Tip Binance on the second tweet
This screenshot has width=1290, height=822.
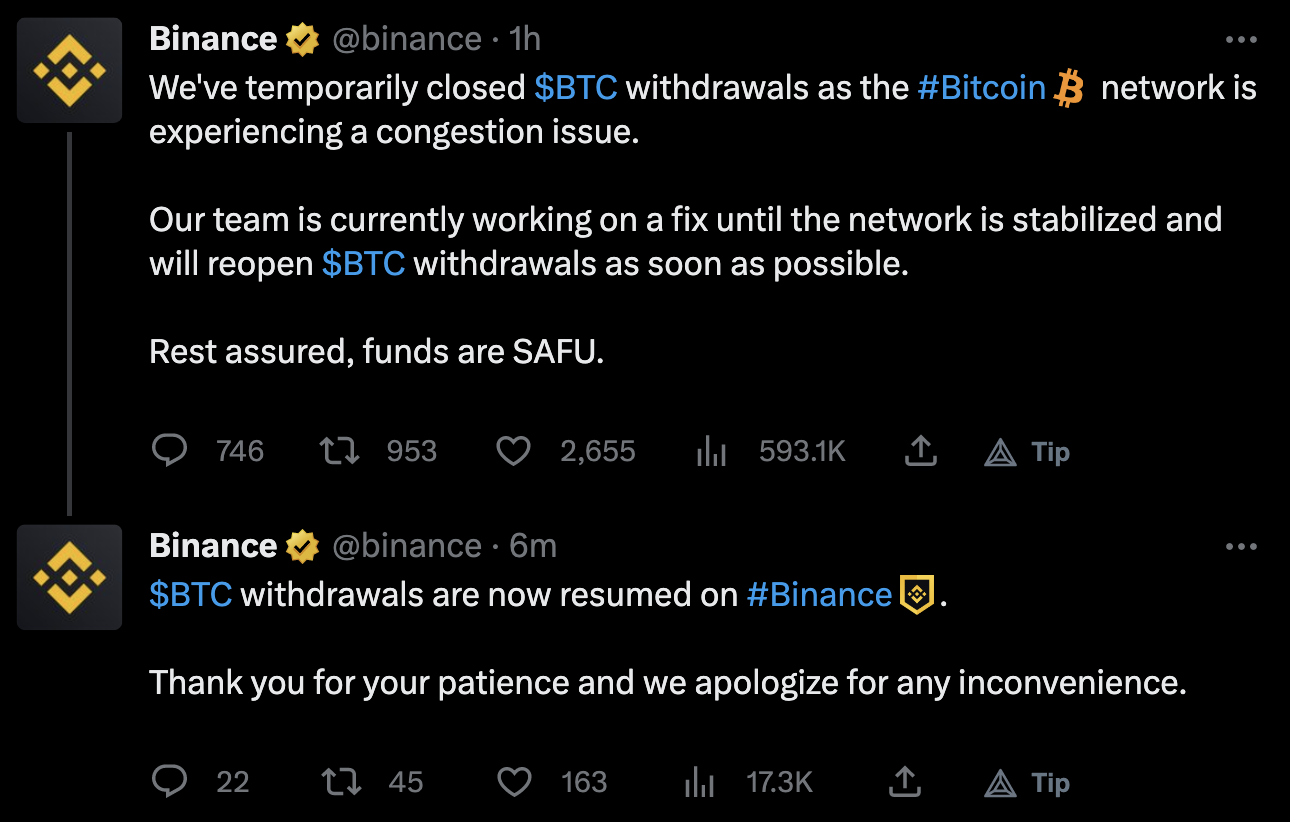tap(1027, 781)
